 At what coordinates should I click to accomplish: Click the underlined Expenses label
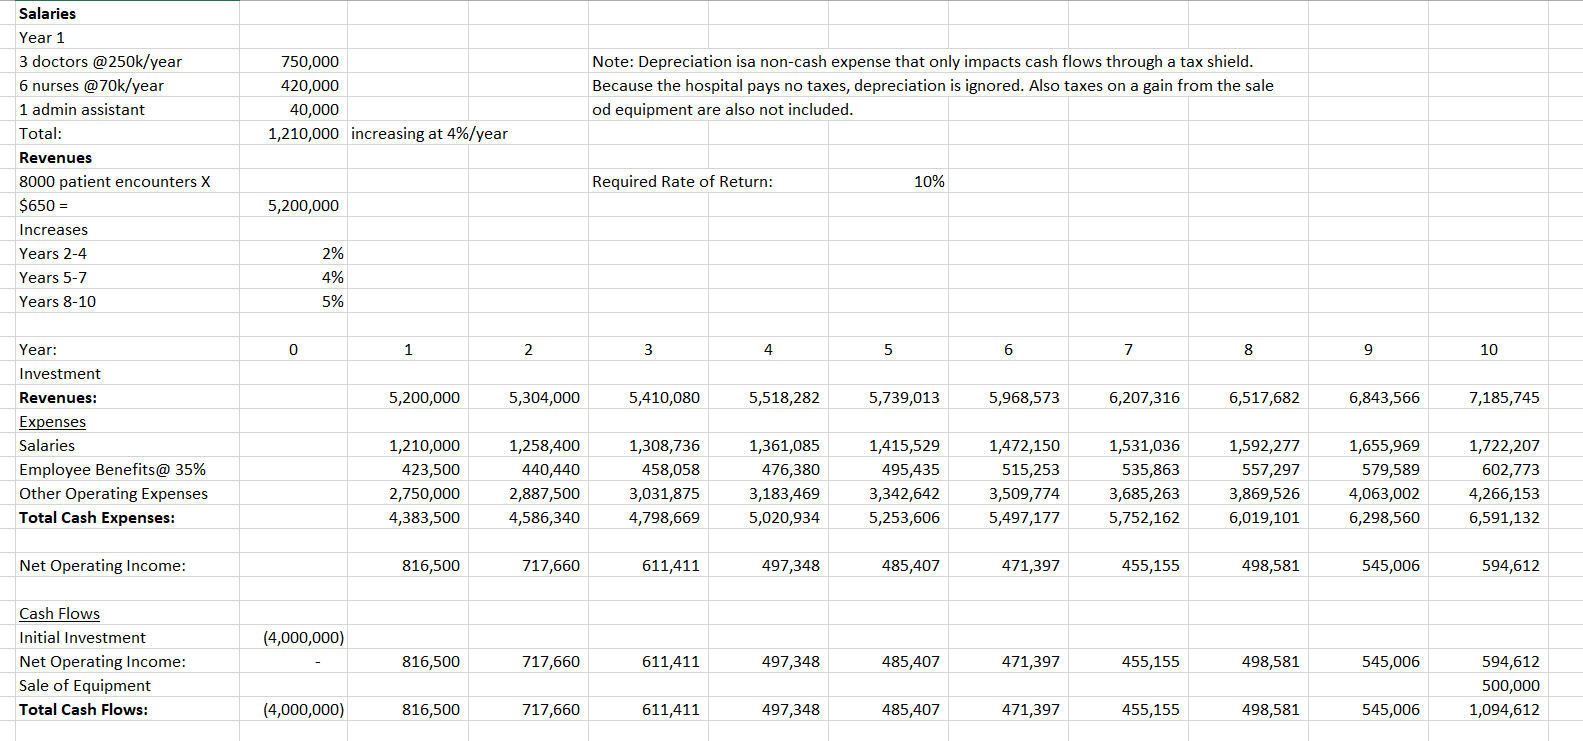tap(52, 421)
